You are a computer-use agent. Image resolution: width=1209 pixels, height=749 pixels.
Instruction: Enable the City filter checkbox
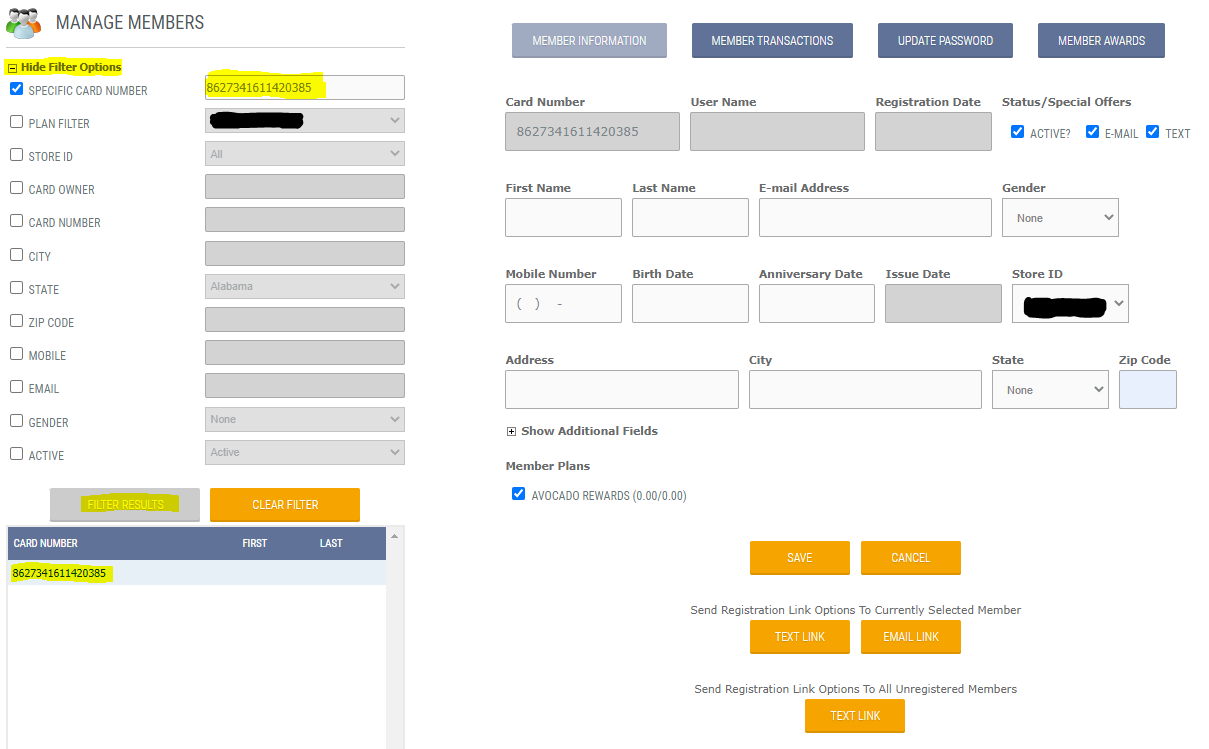click(15, 255)
